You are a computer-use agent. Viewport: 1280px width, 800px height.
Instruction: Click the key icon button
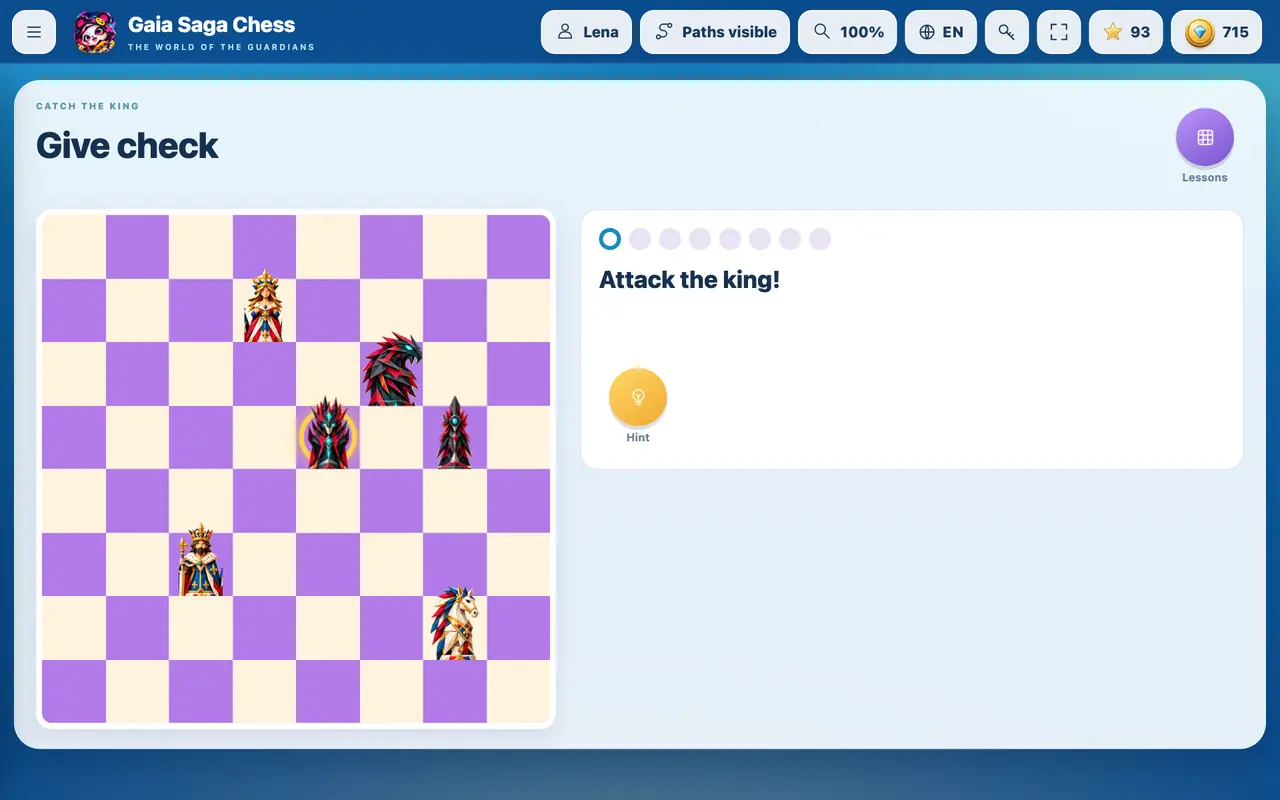1007,32
